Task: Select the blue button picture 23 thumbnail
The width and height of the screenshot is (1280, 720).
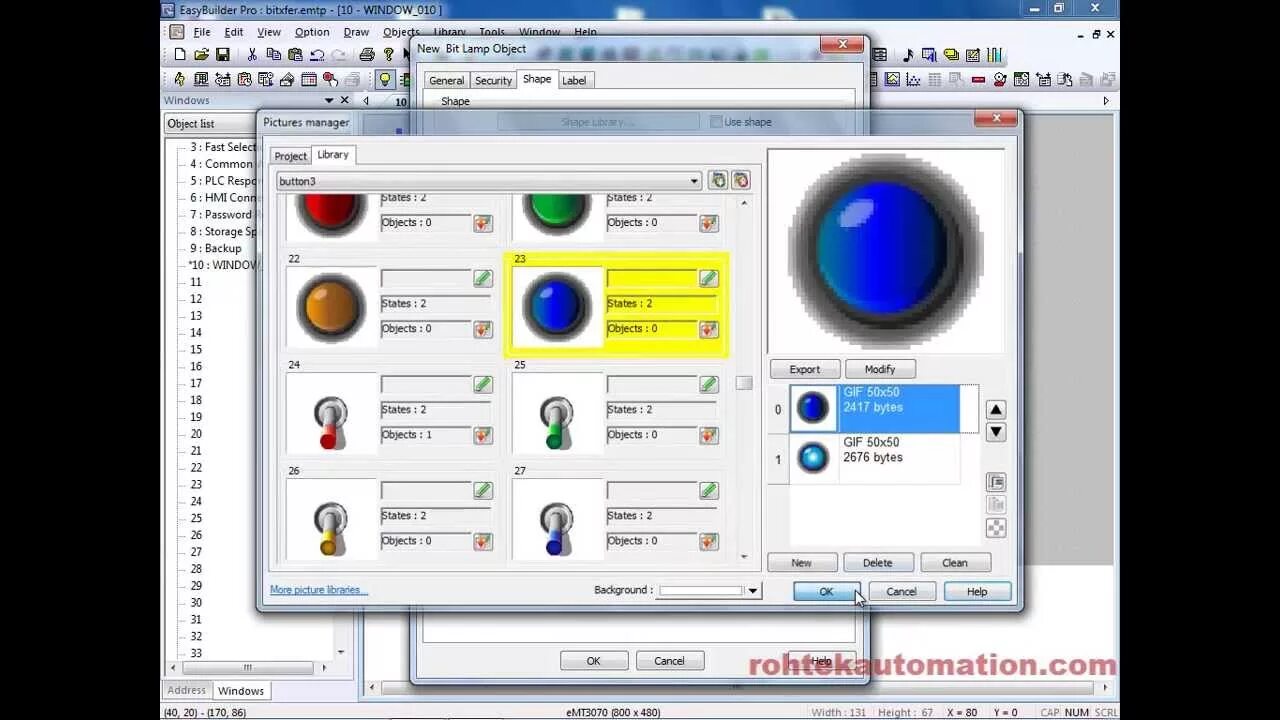Action: (x=557, y=306)
